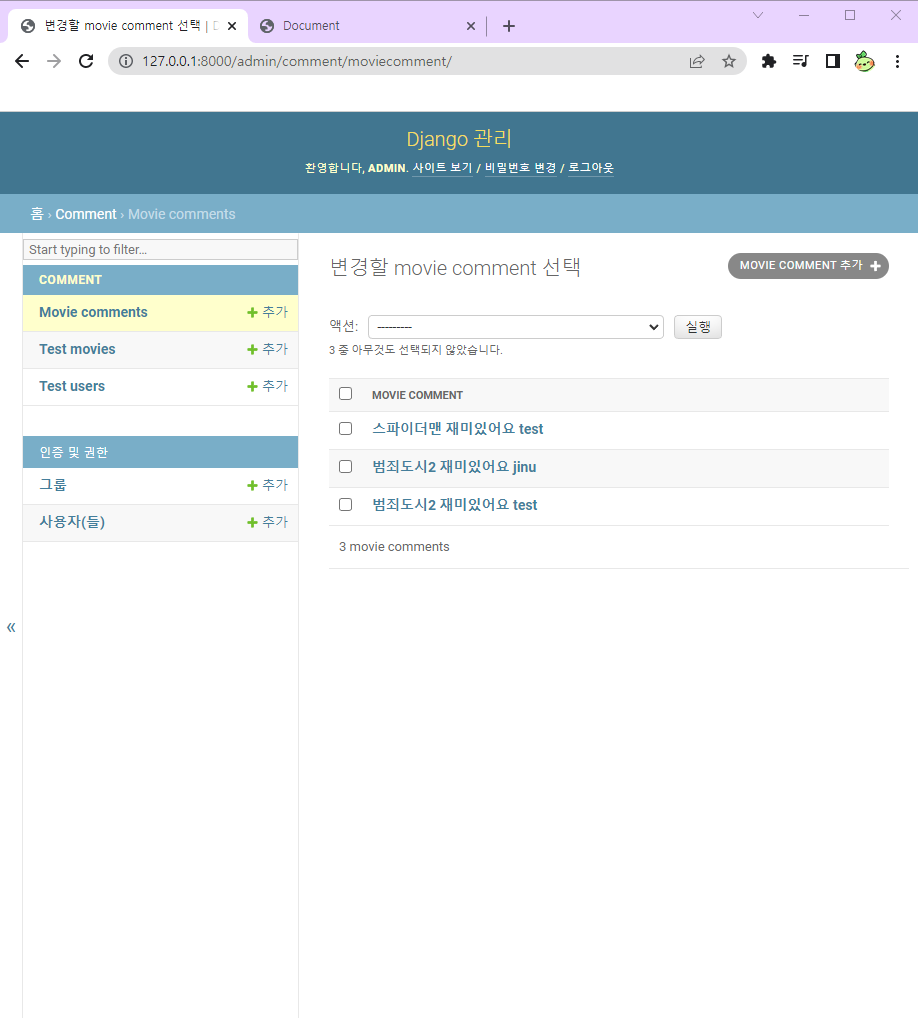Check the 범죄도시2 재미있어요 test row checkbox
918x1018 pixels.
(345, 504)
